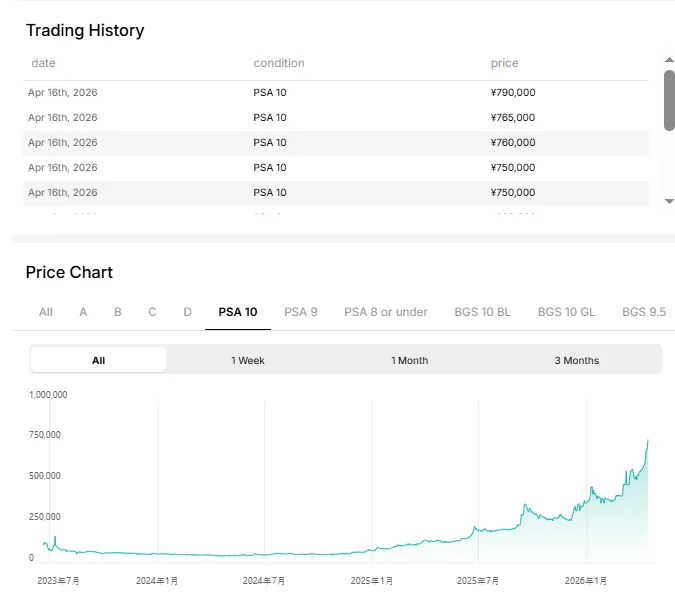Click the price column header

505,63
